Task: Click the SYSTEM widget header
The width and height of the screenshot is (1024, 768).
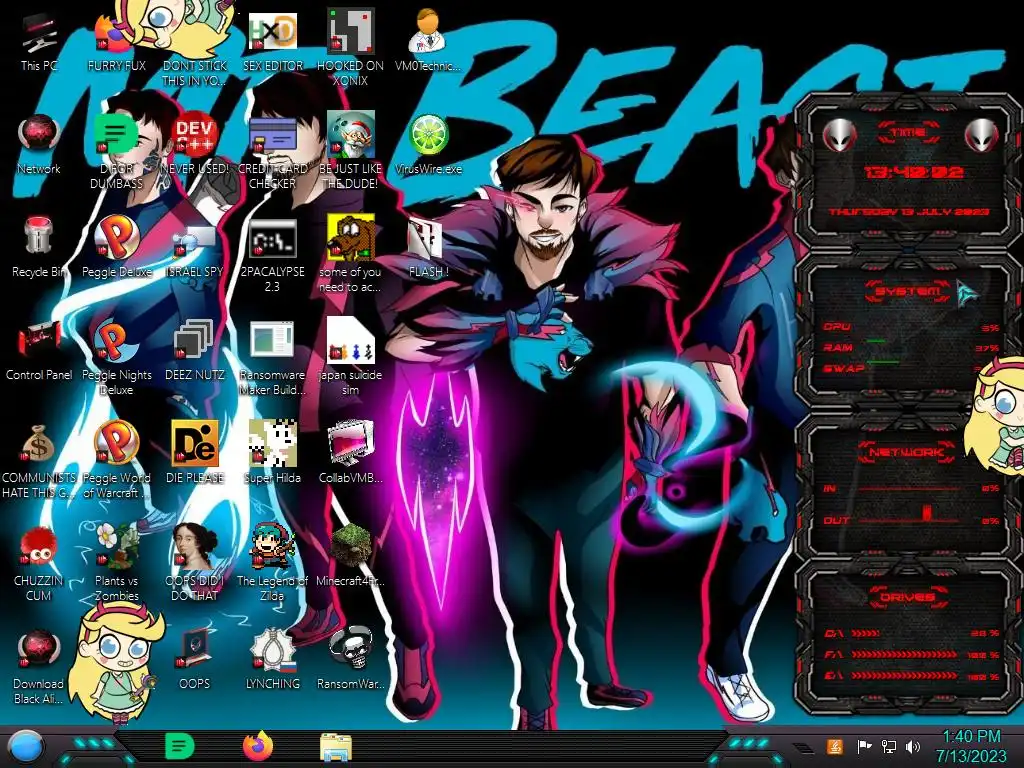Action: point(908,291)
